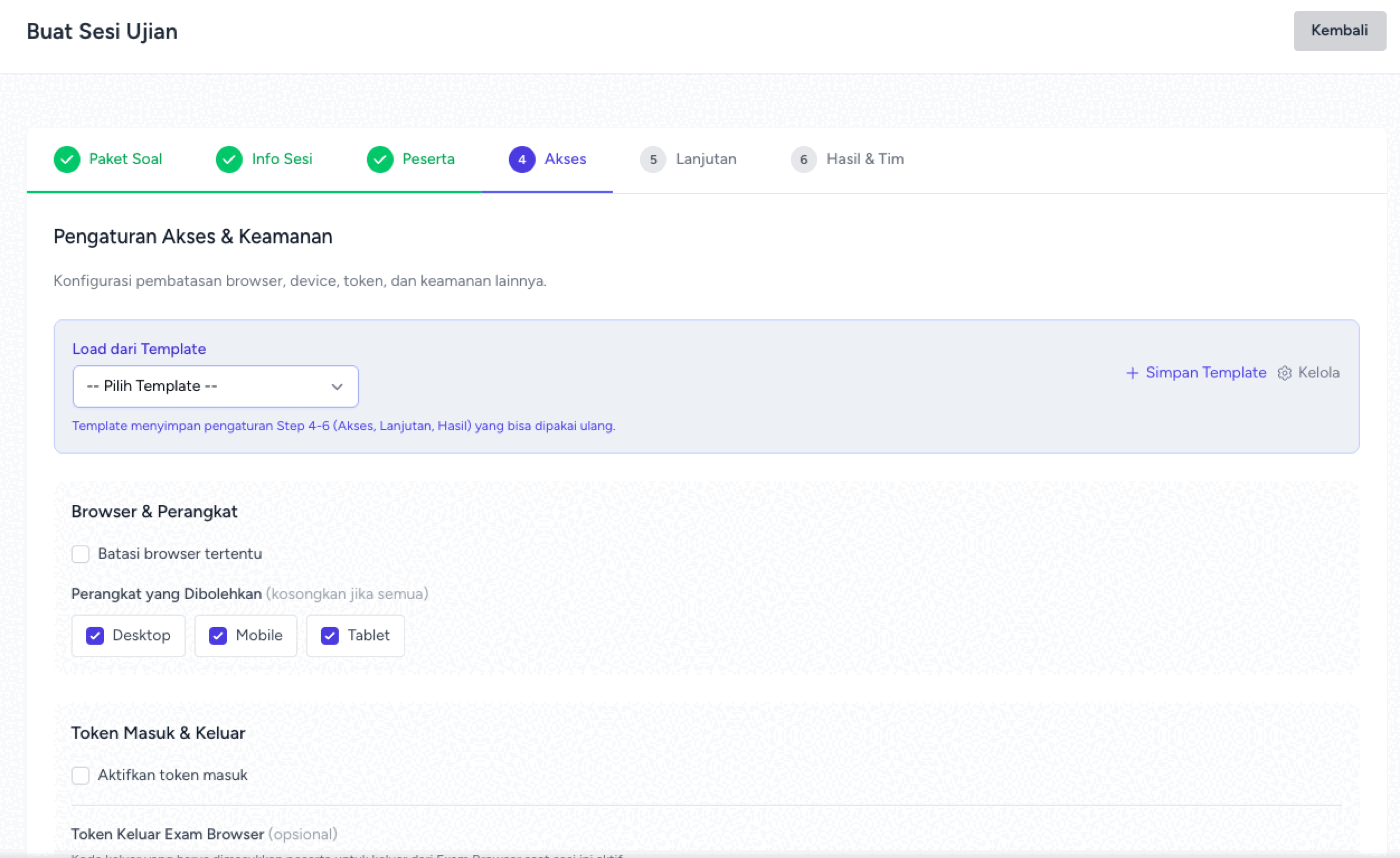Screen dimensions: 1400x858
Task: Click the green checkmark icon beside Peserta
Action: click(x=380, y=159)
